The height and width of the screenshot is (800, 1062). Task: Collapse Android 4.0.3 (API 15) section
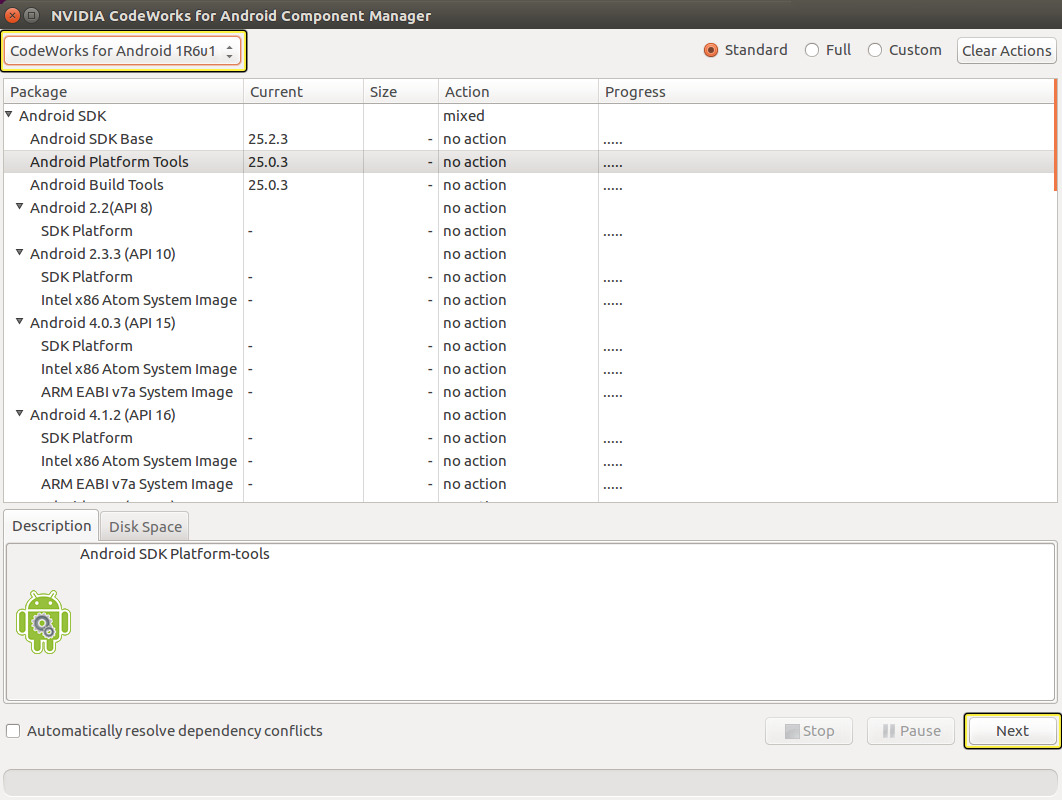point(19,322)
